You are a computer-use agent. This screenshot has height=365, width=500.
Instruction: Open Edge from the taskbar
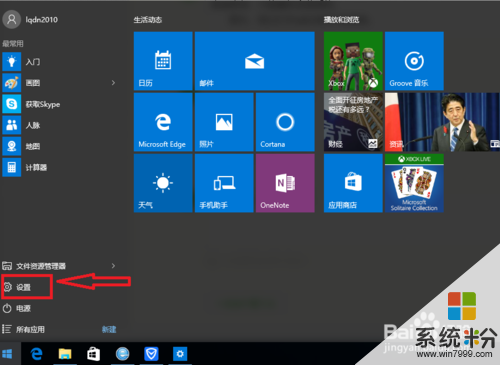(36, 354)
